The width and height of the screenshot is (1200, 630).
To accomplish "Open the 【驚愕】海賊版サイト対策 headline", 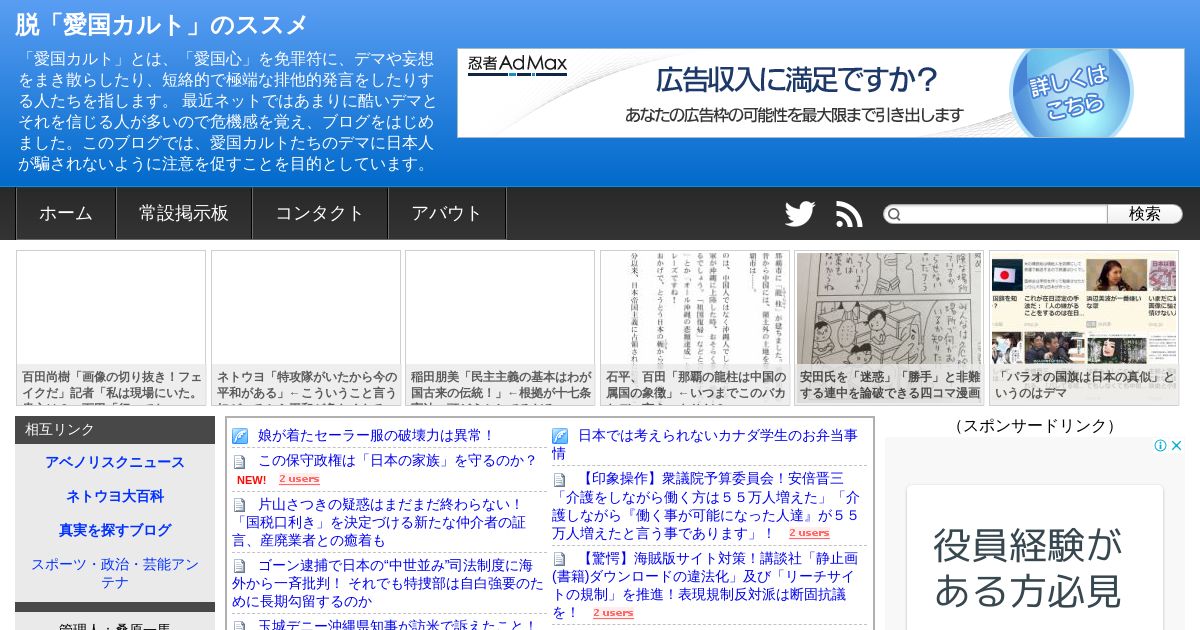I will 705,586.
